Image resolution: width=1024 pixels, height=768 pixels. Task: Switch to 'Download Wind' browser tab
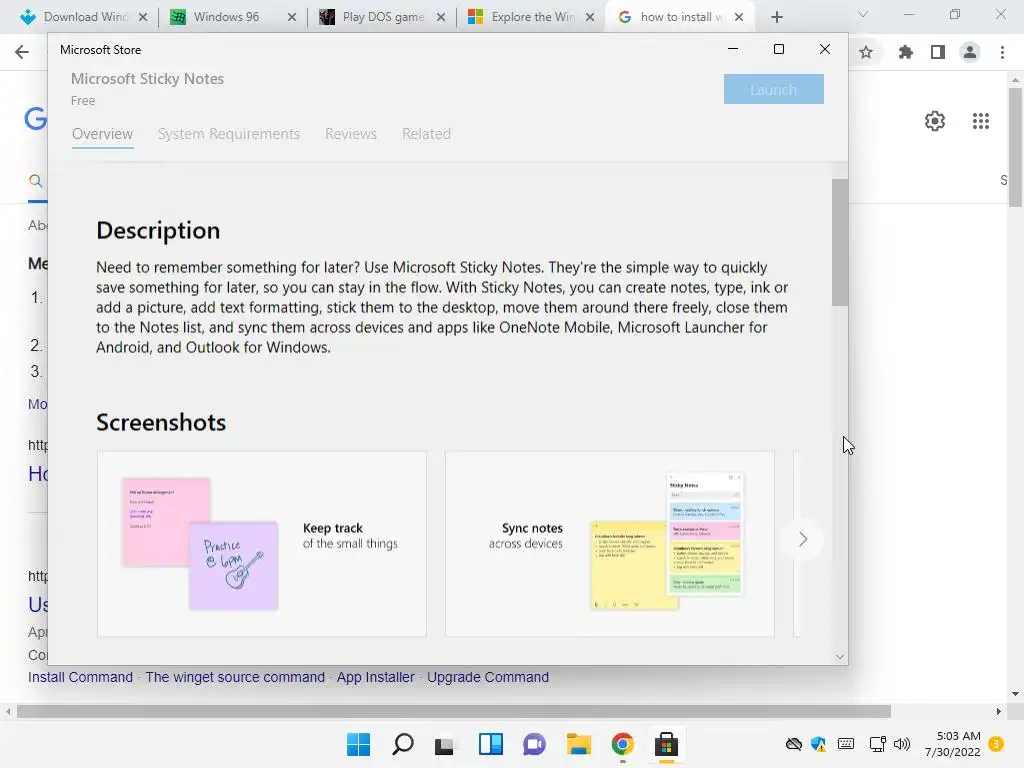pyautogui.click(x=86, y=17)
